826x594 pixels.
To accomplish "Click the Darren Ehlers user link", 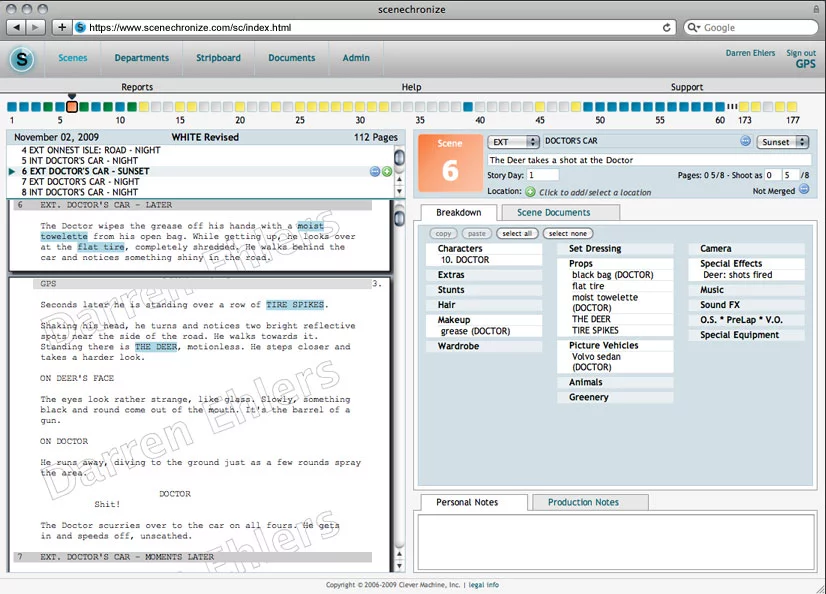I will click(750, 53).
